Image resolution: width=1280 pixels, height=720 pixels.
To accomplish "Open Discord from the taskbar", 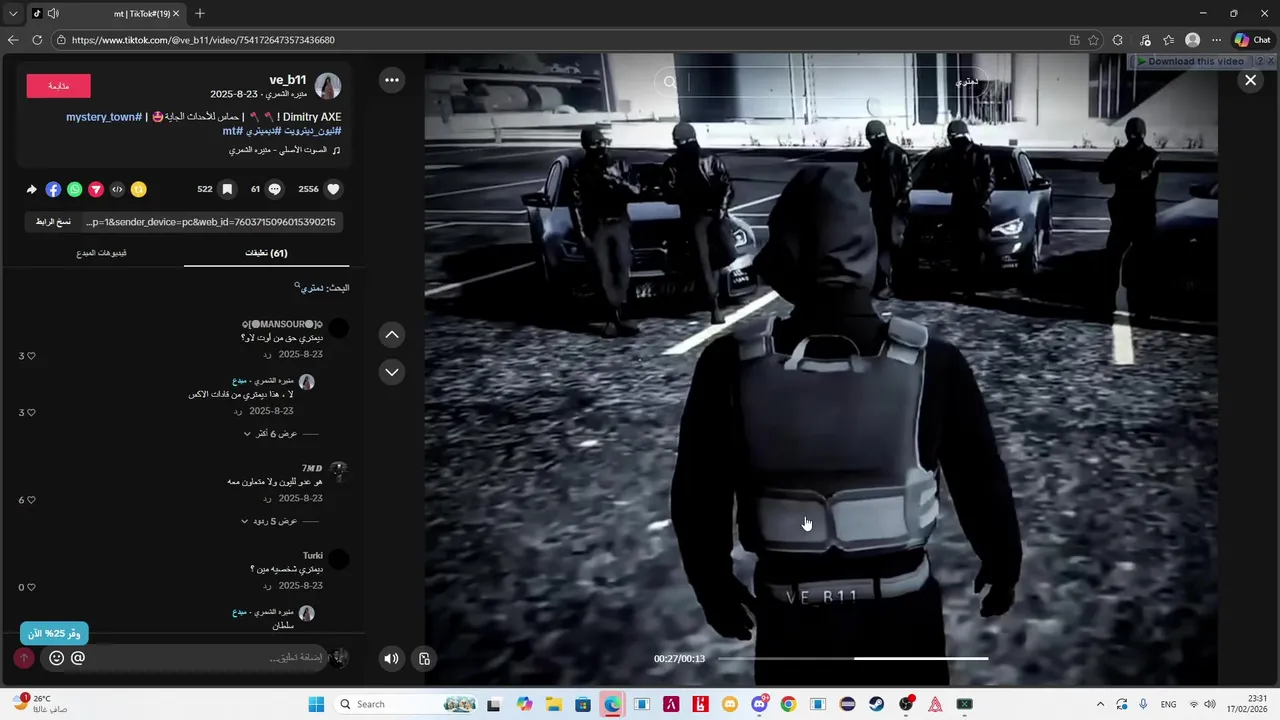I will (760, 704).
